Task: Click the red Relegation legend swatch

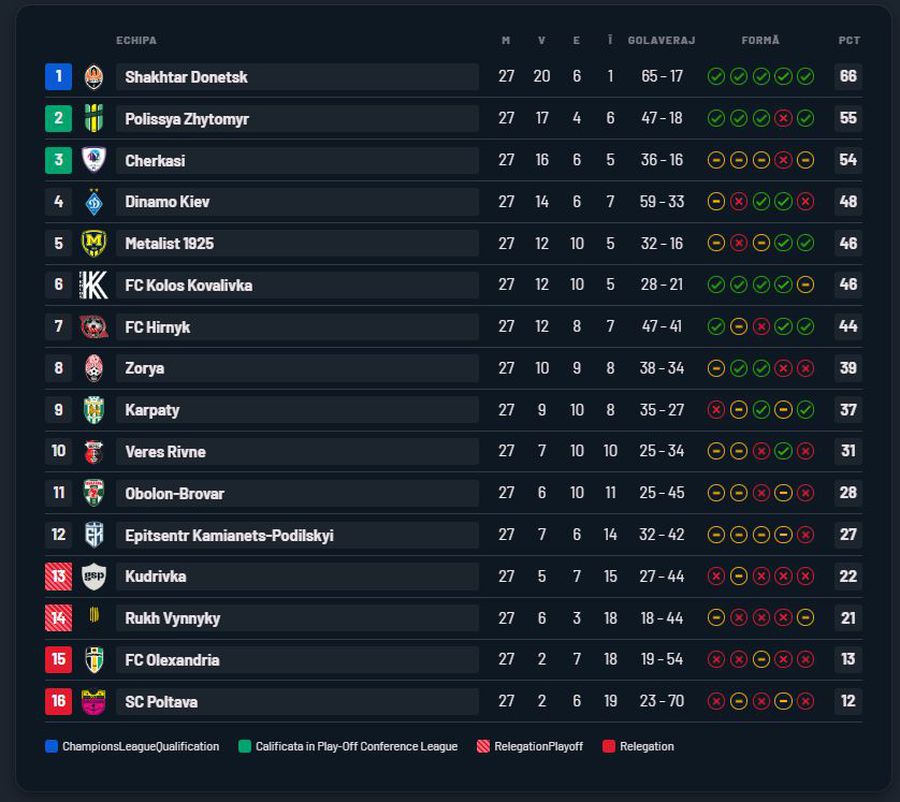Action: (x=608, y=746)
